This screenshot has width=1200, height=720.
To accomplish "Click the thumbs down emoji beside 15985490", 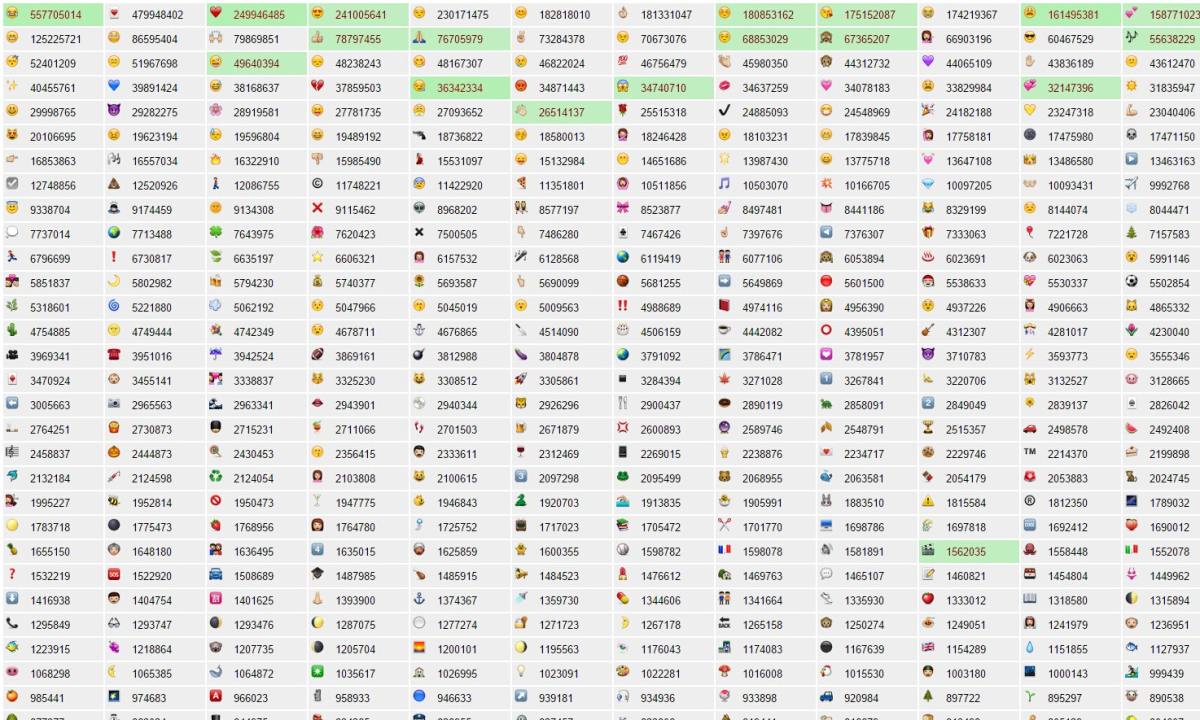I will (x=317, y=160).
